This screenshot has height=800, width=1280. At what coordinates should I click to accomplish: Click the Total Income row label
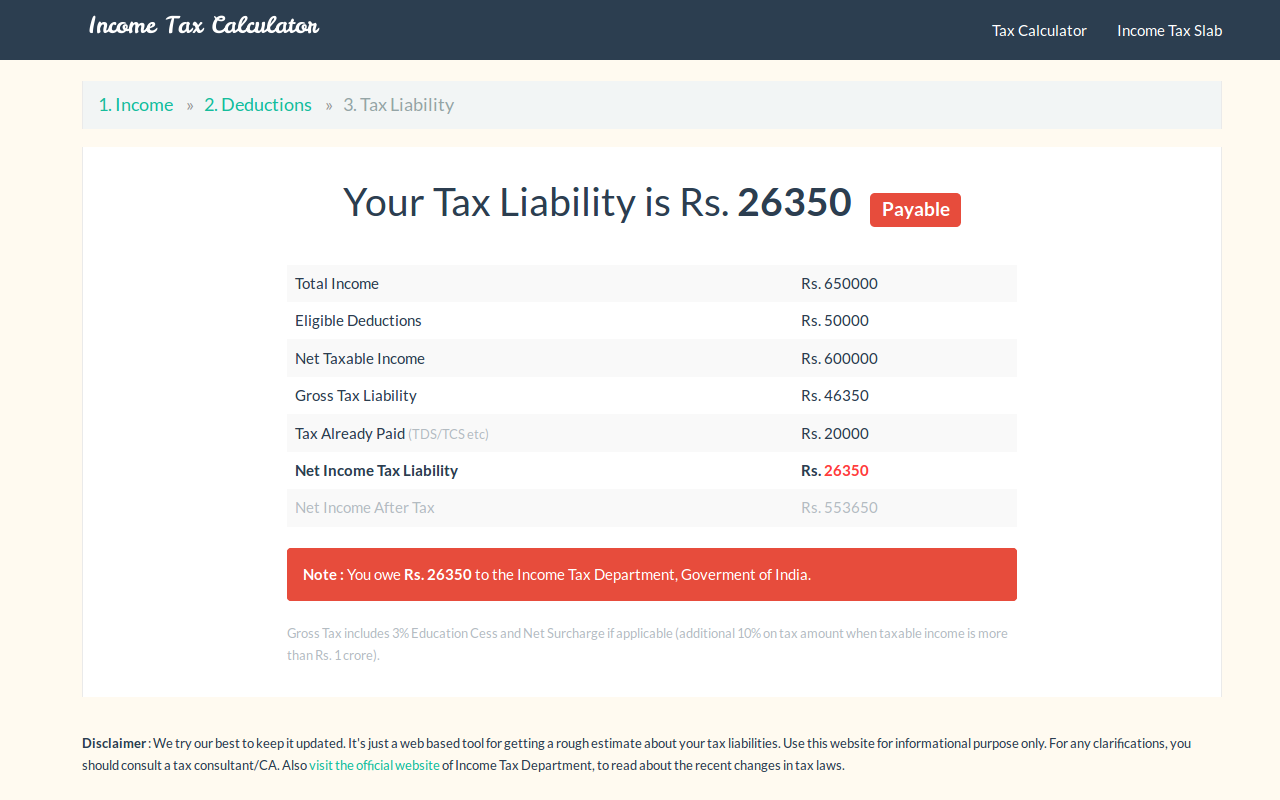click(x=337, y=284)
